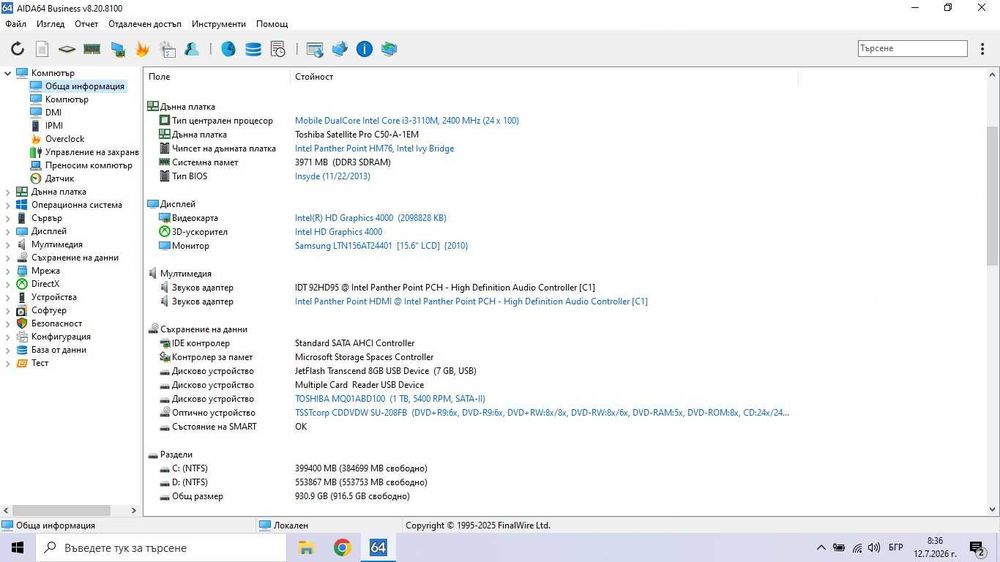
Task: Select the База от данни tree item
Action: pos(58,350)
